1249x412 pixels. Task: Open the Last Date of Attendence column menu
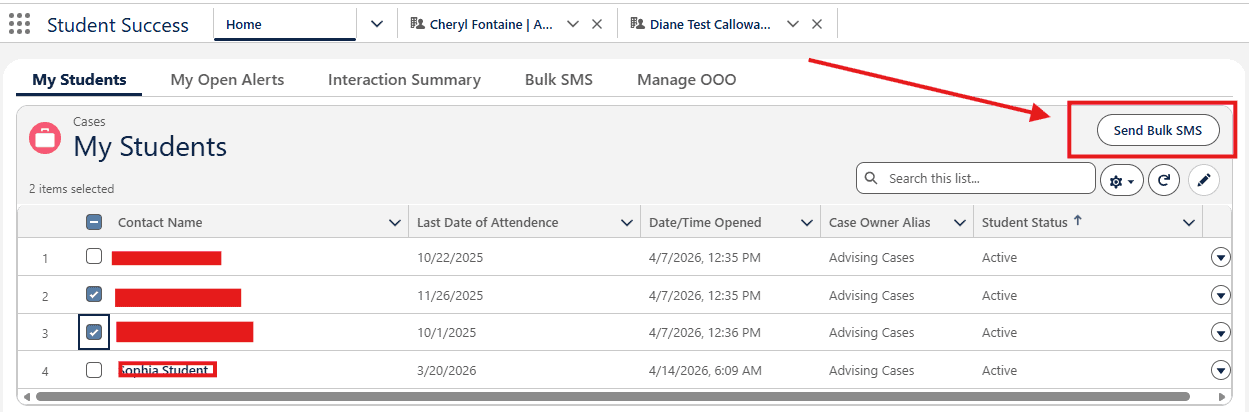(x=627, y=222)
